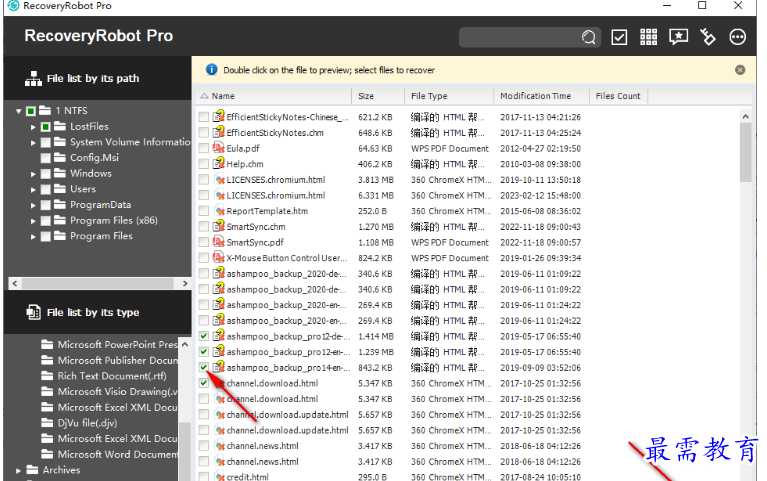Uncheck the ashampoo_backup_pro12-de file checkbox
Screen dimensions: 767x481
pos(203,336)
